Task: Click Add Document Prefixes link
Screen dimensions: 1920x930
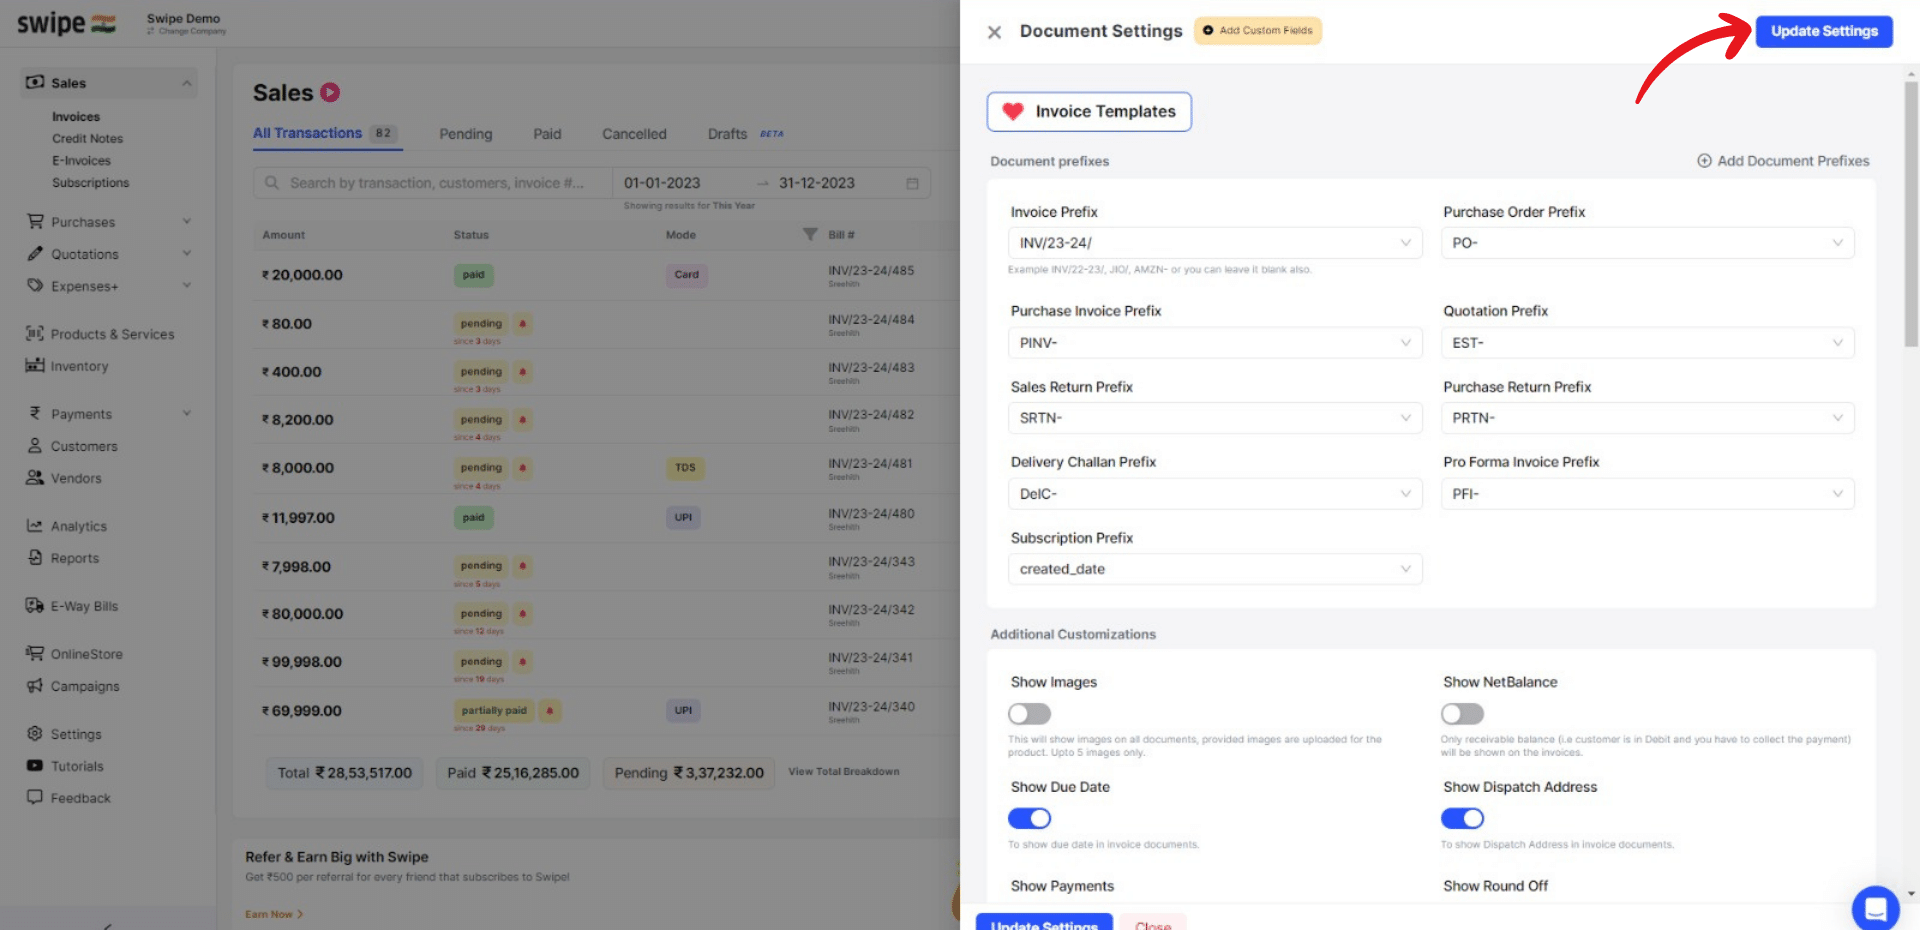Action: (1783, 161)
